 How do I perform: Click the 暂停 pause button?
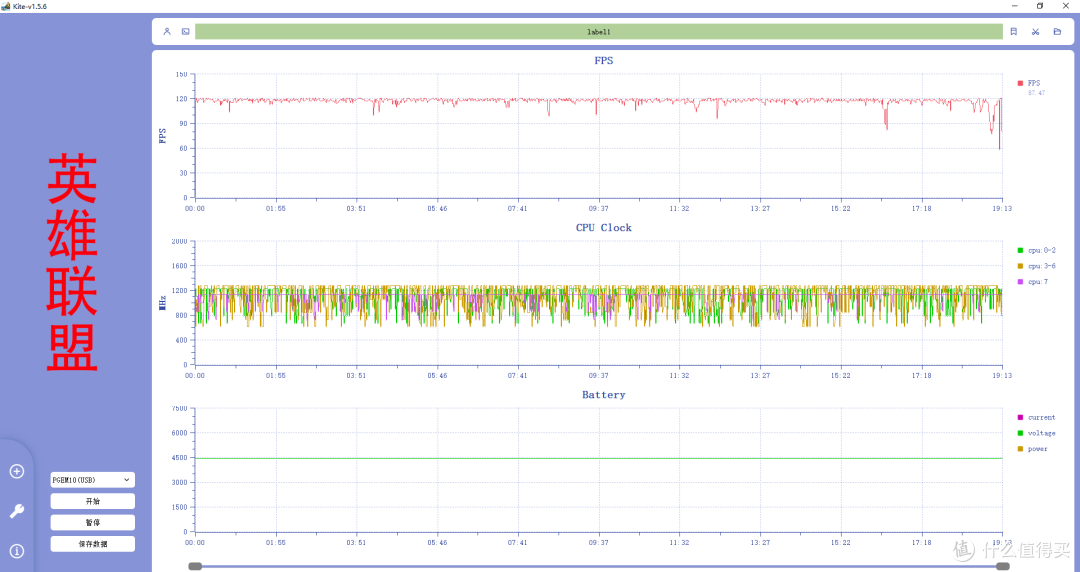92,522
